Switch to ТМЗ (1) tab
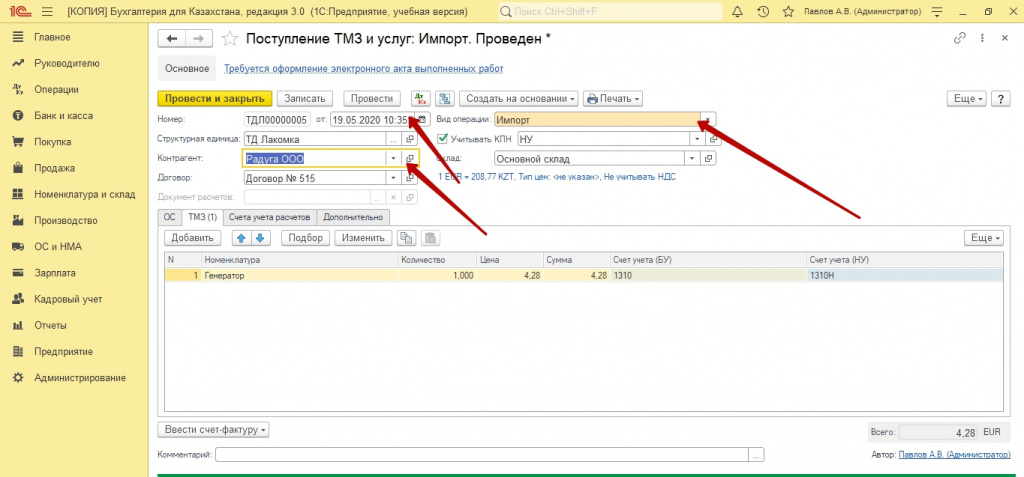This screenshot has height=477, width=1024. pyautogui.click(x=202, y=217)
